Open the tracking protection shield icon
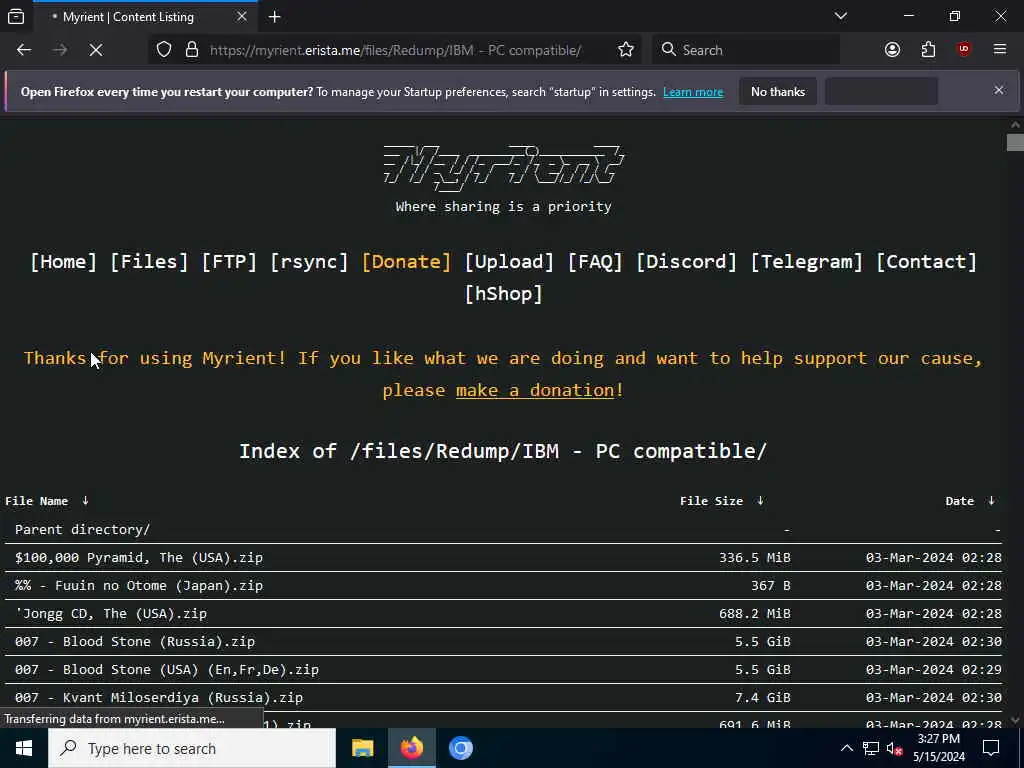Viewport: 1024px width, 768px height. point(164,50)
